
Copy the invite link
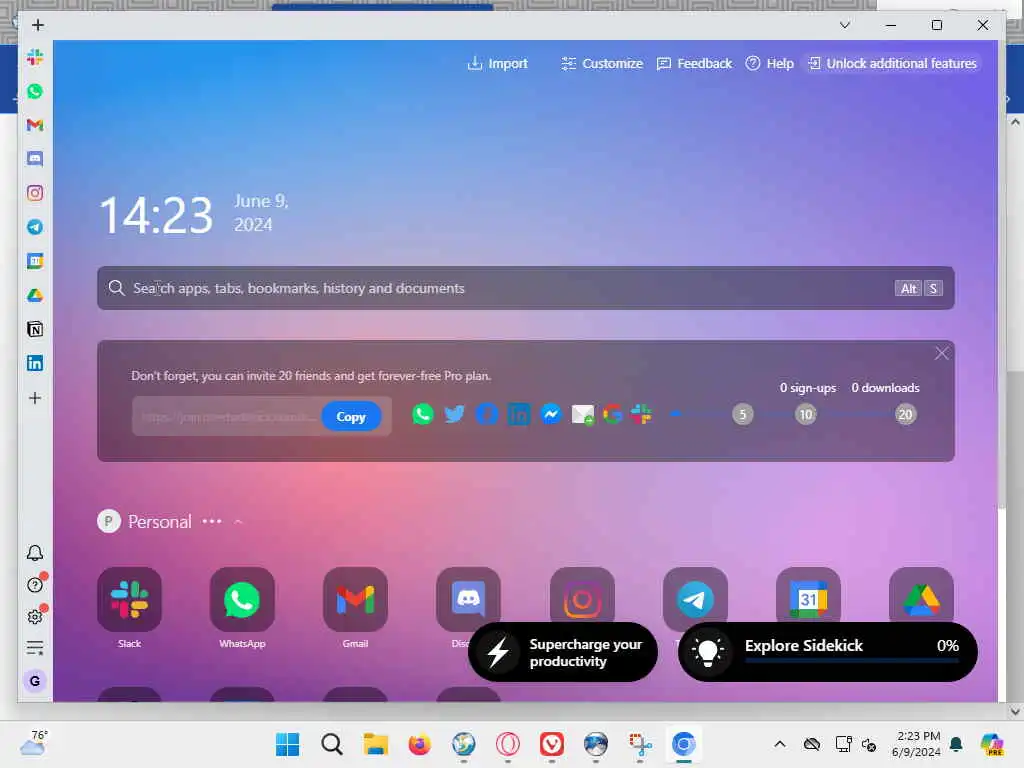pos(351,417)
